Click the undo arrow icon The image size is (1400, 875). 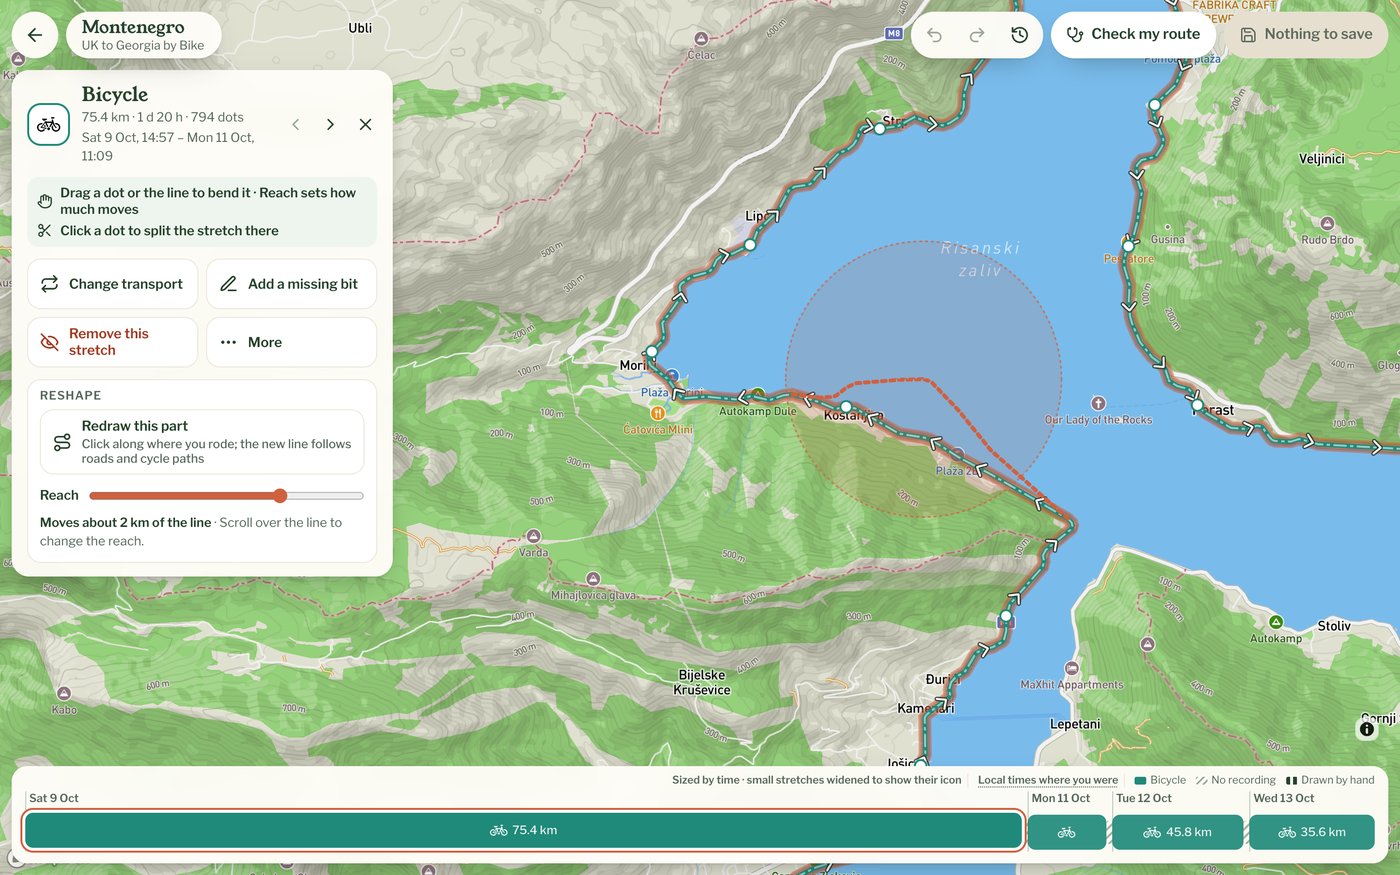click(934, 35)
